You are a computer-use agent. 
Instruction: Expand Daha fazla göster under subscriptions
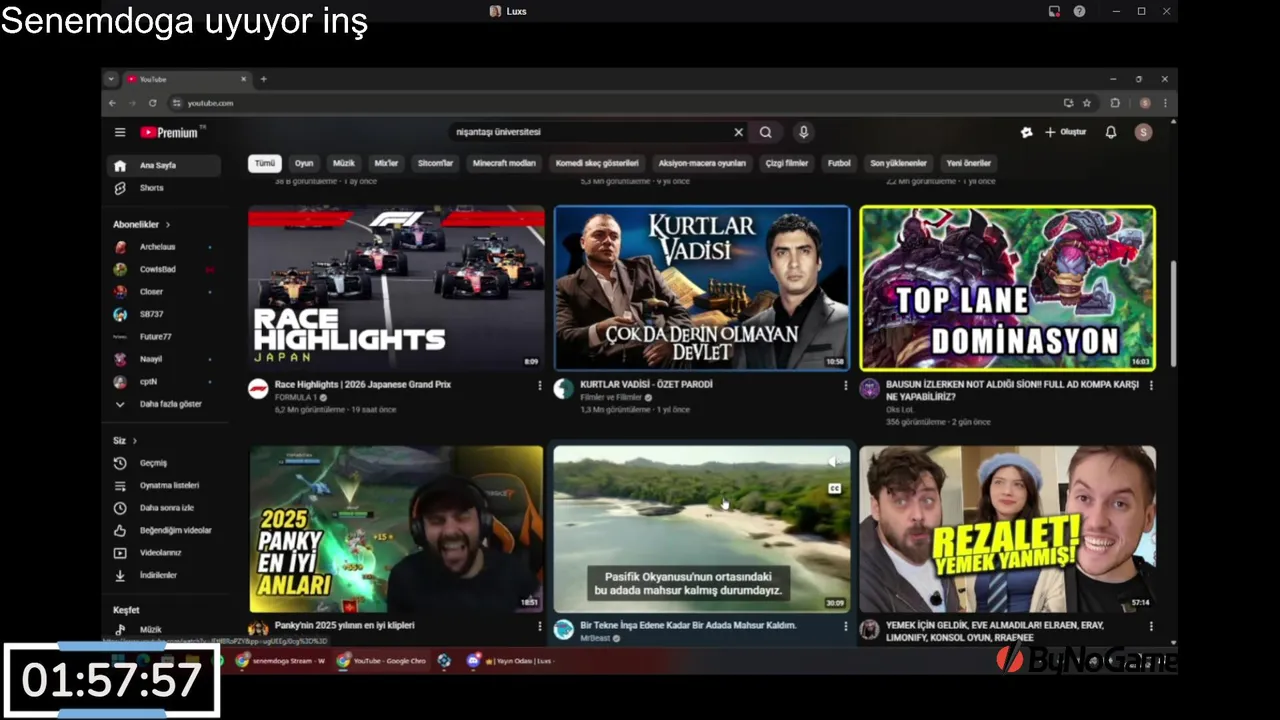point(163,404)
